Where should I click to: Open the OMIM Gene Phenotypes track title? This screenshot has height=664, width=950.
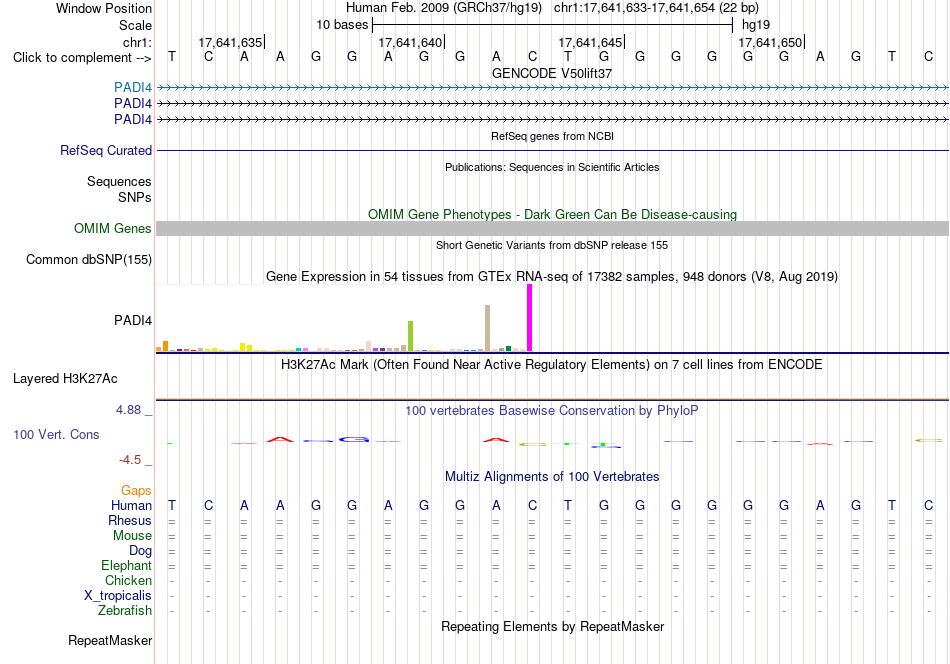[x=552, y=214]
